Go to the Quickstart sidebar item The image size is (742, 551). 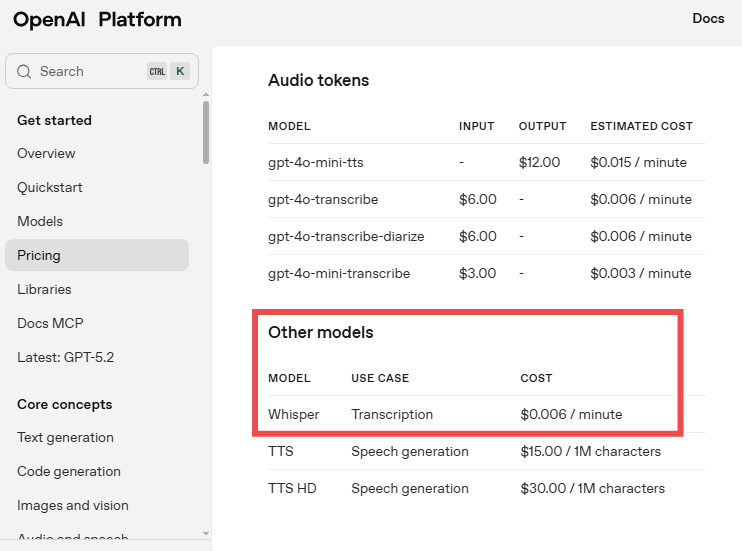(x=50, y=187)
